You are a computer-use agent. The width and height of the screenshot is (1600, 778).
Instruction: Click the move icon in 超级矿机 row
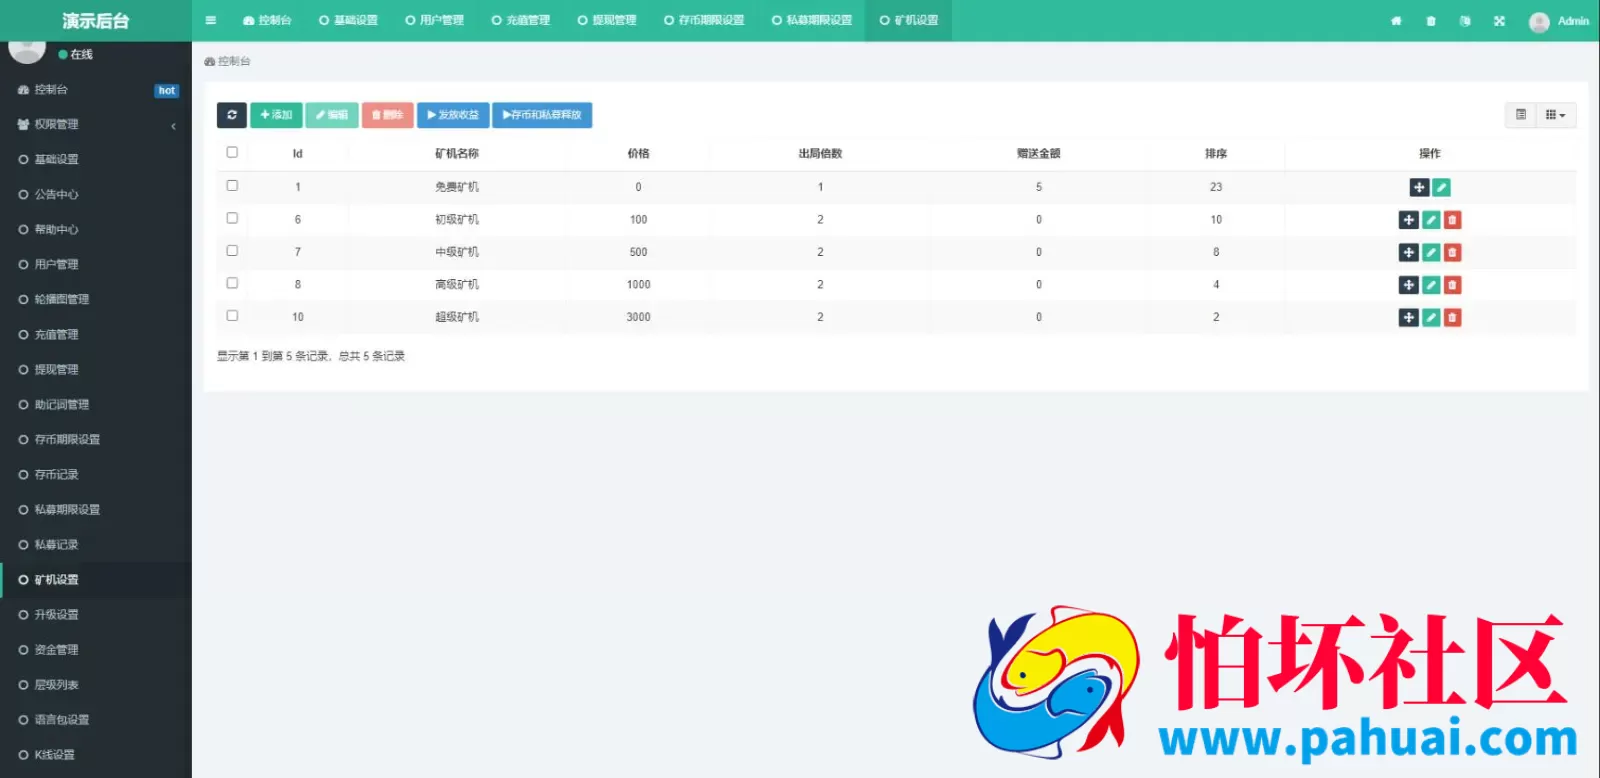(x=1408, y=317)
